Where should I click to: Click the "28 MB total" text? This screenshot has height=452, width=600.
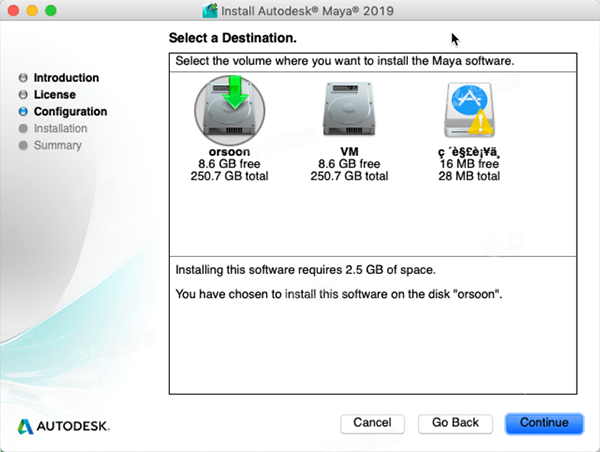(x=469, y=176)
